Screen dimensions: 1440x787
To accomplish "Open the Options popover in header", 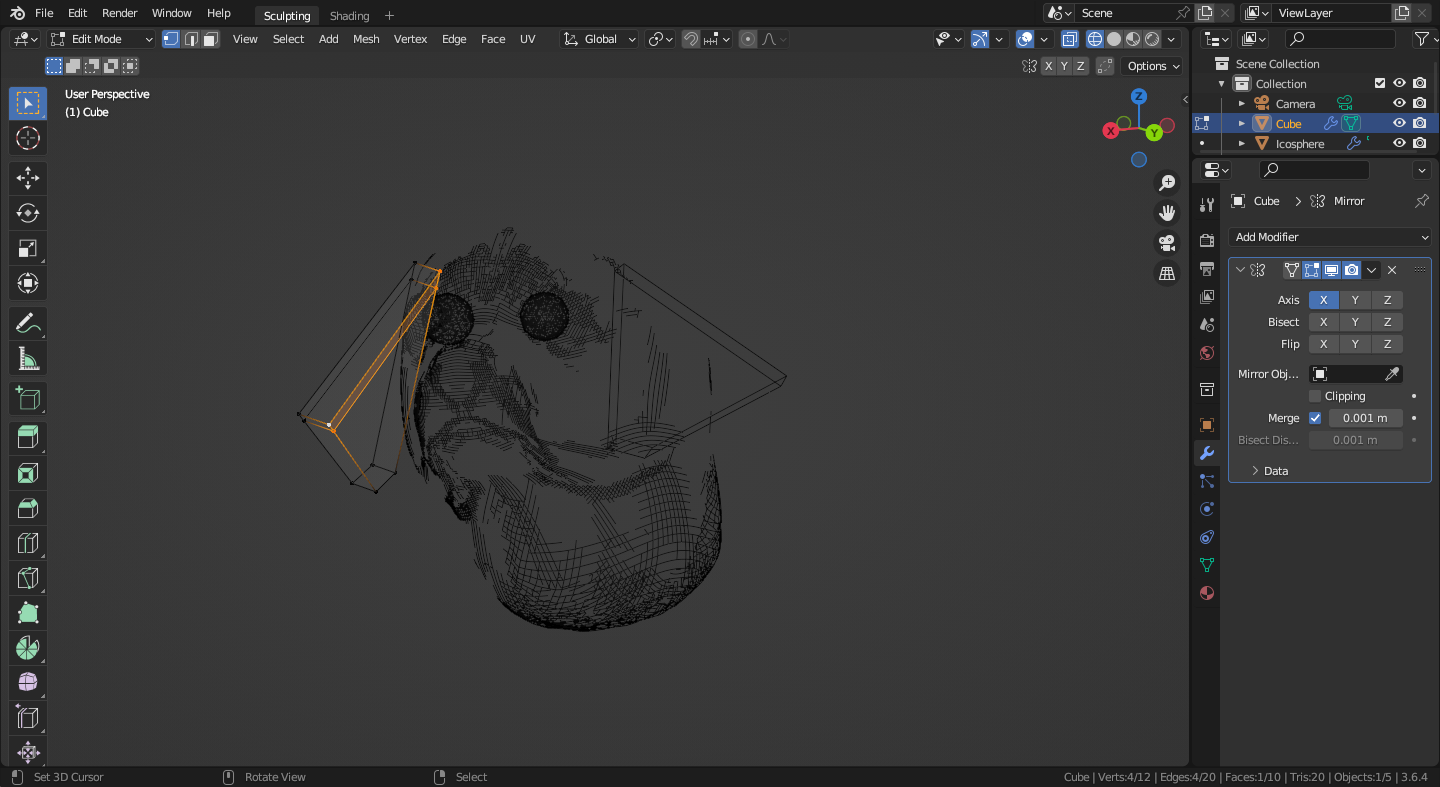I will point(1153,66).
